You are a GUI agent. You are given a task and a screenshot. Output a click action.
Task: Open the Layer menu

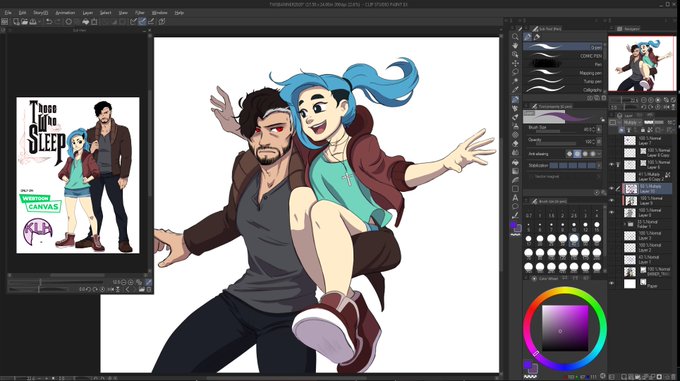pos(88,13)
